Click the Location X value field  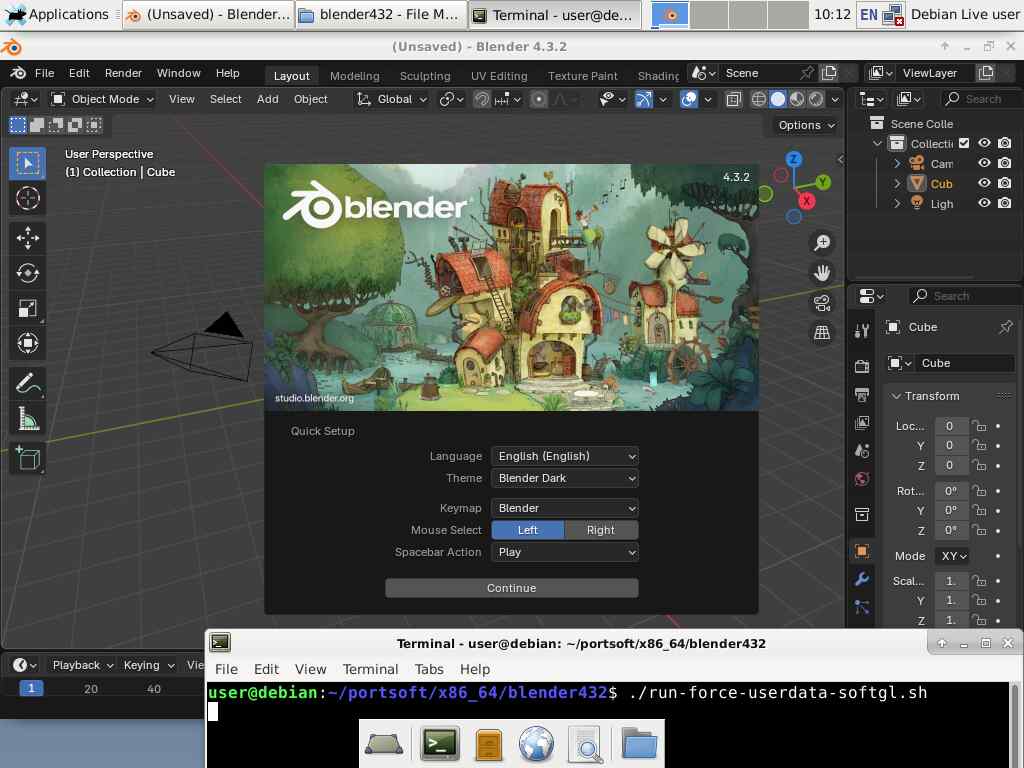point(950,426)
